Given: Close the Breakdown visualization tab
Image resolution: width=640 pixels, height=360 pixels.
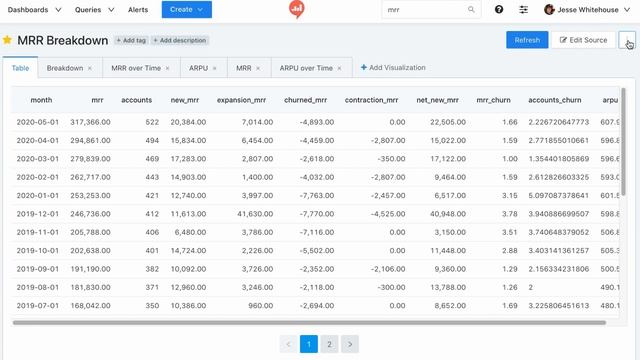Looking at the screenshot, I should coord(90,68).
